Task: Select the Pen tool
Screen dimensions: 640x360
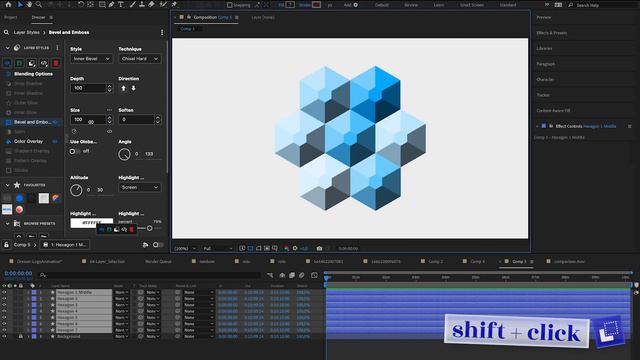Action: coord(111,4)
